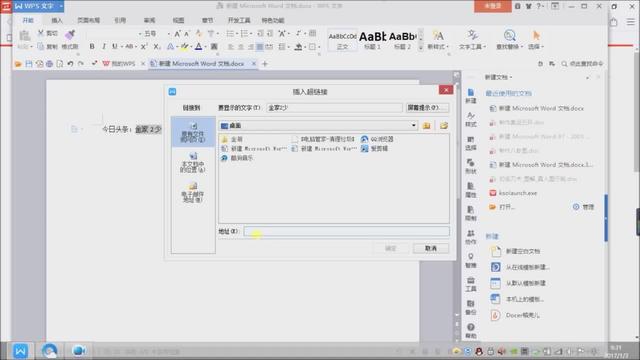Screen dimensions: 640x360
Task: Click the Bold (B) formatting icon
Action: [x=92, y=47]
